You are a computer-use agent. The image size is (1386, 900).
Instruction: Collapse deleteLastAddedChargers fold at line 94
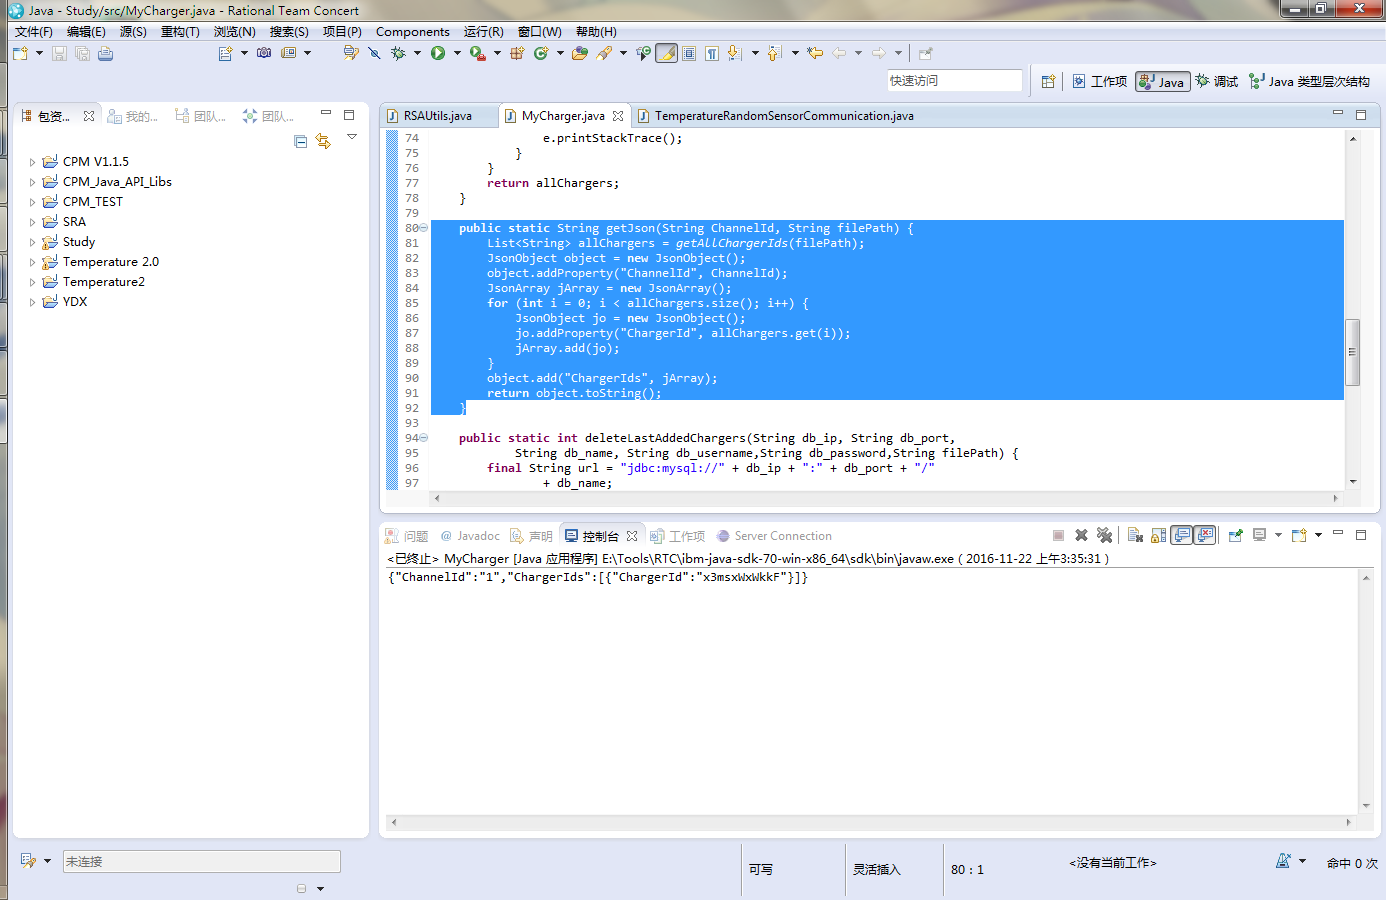coord(424,438)
